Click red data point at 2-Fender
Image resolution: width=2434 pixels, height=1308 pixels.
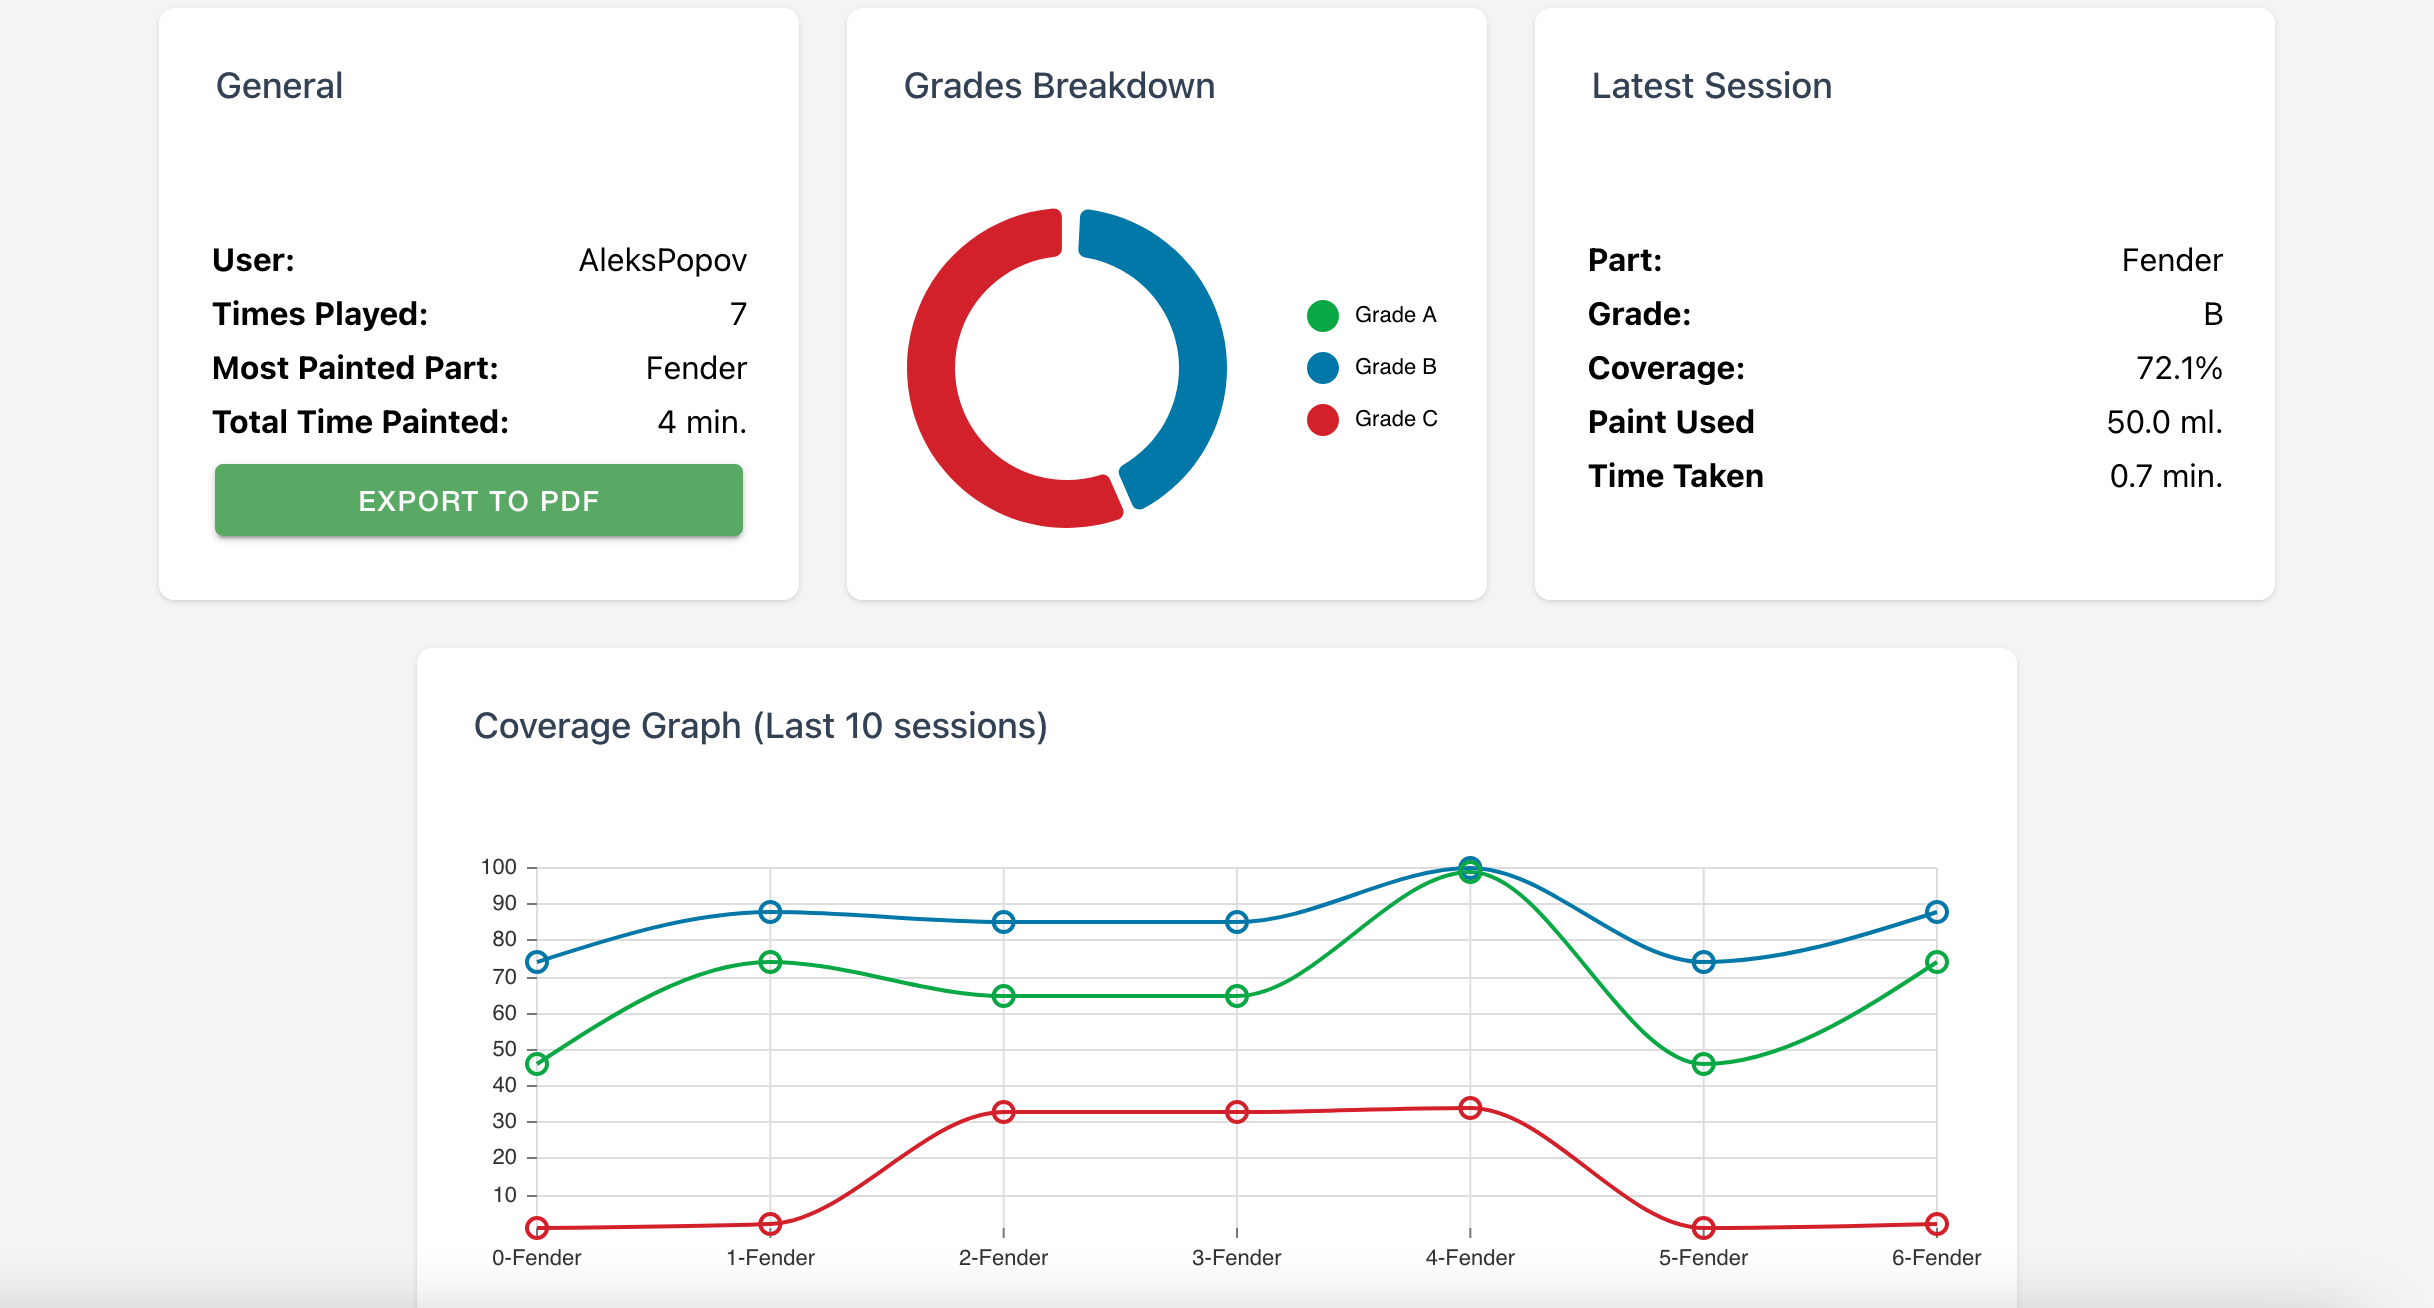tap(1003, 1112)
